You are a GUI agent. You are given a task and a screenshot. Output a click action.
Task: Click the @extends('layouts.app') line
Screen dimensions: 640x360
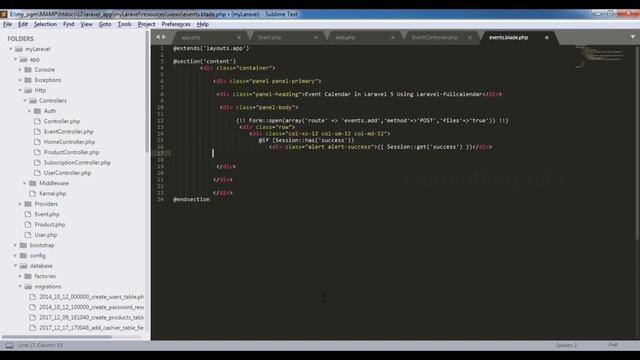click(x=211, y=48)
